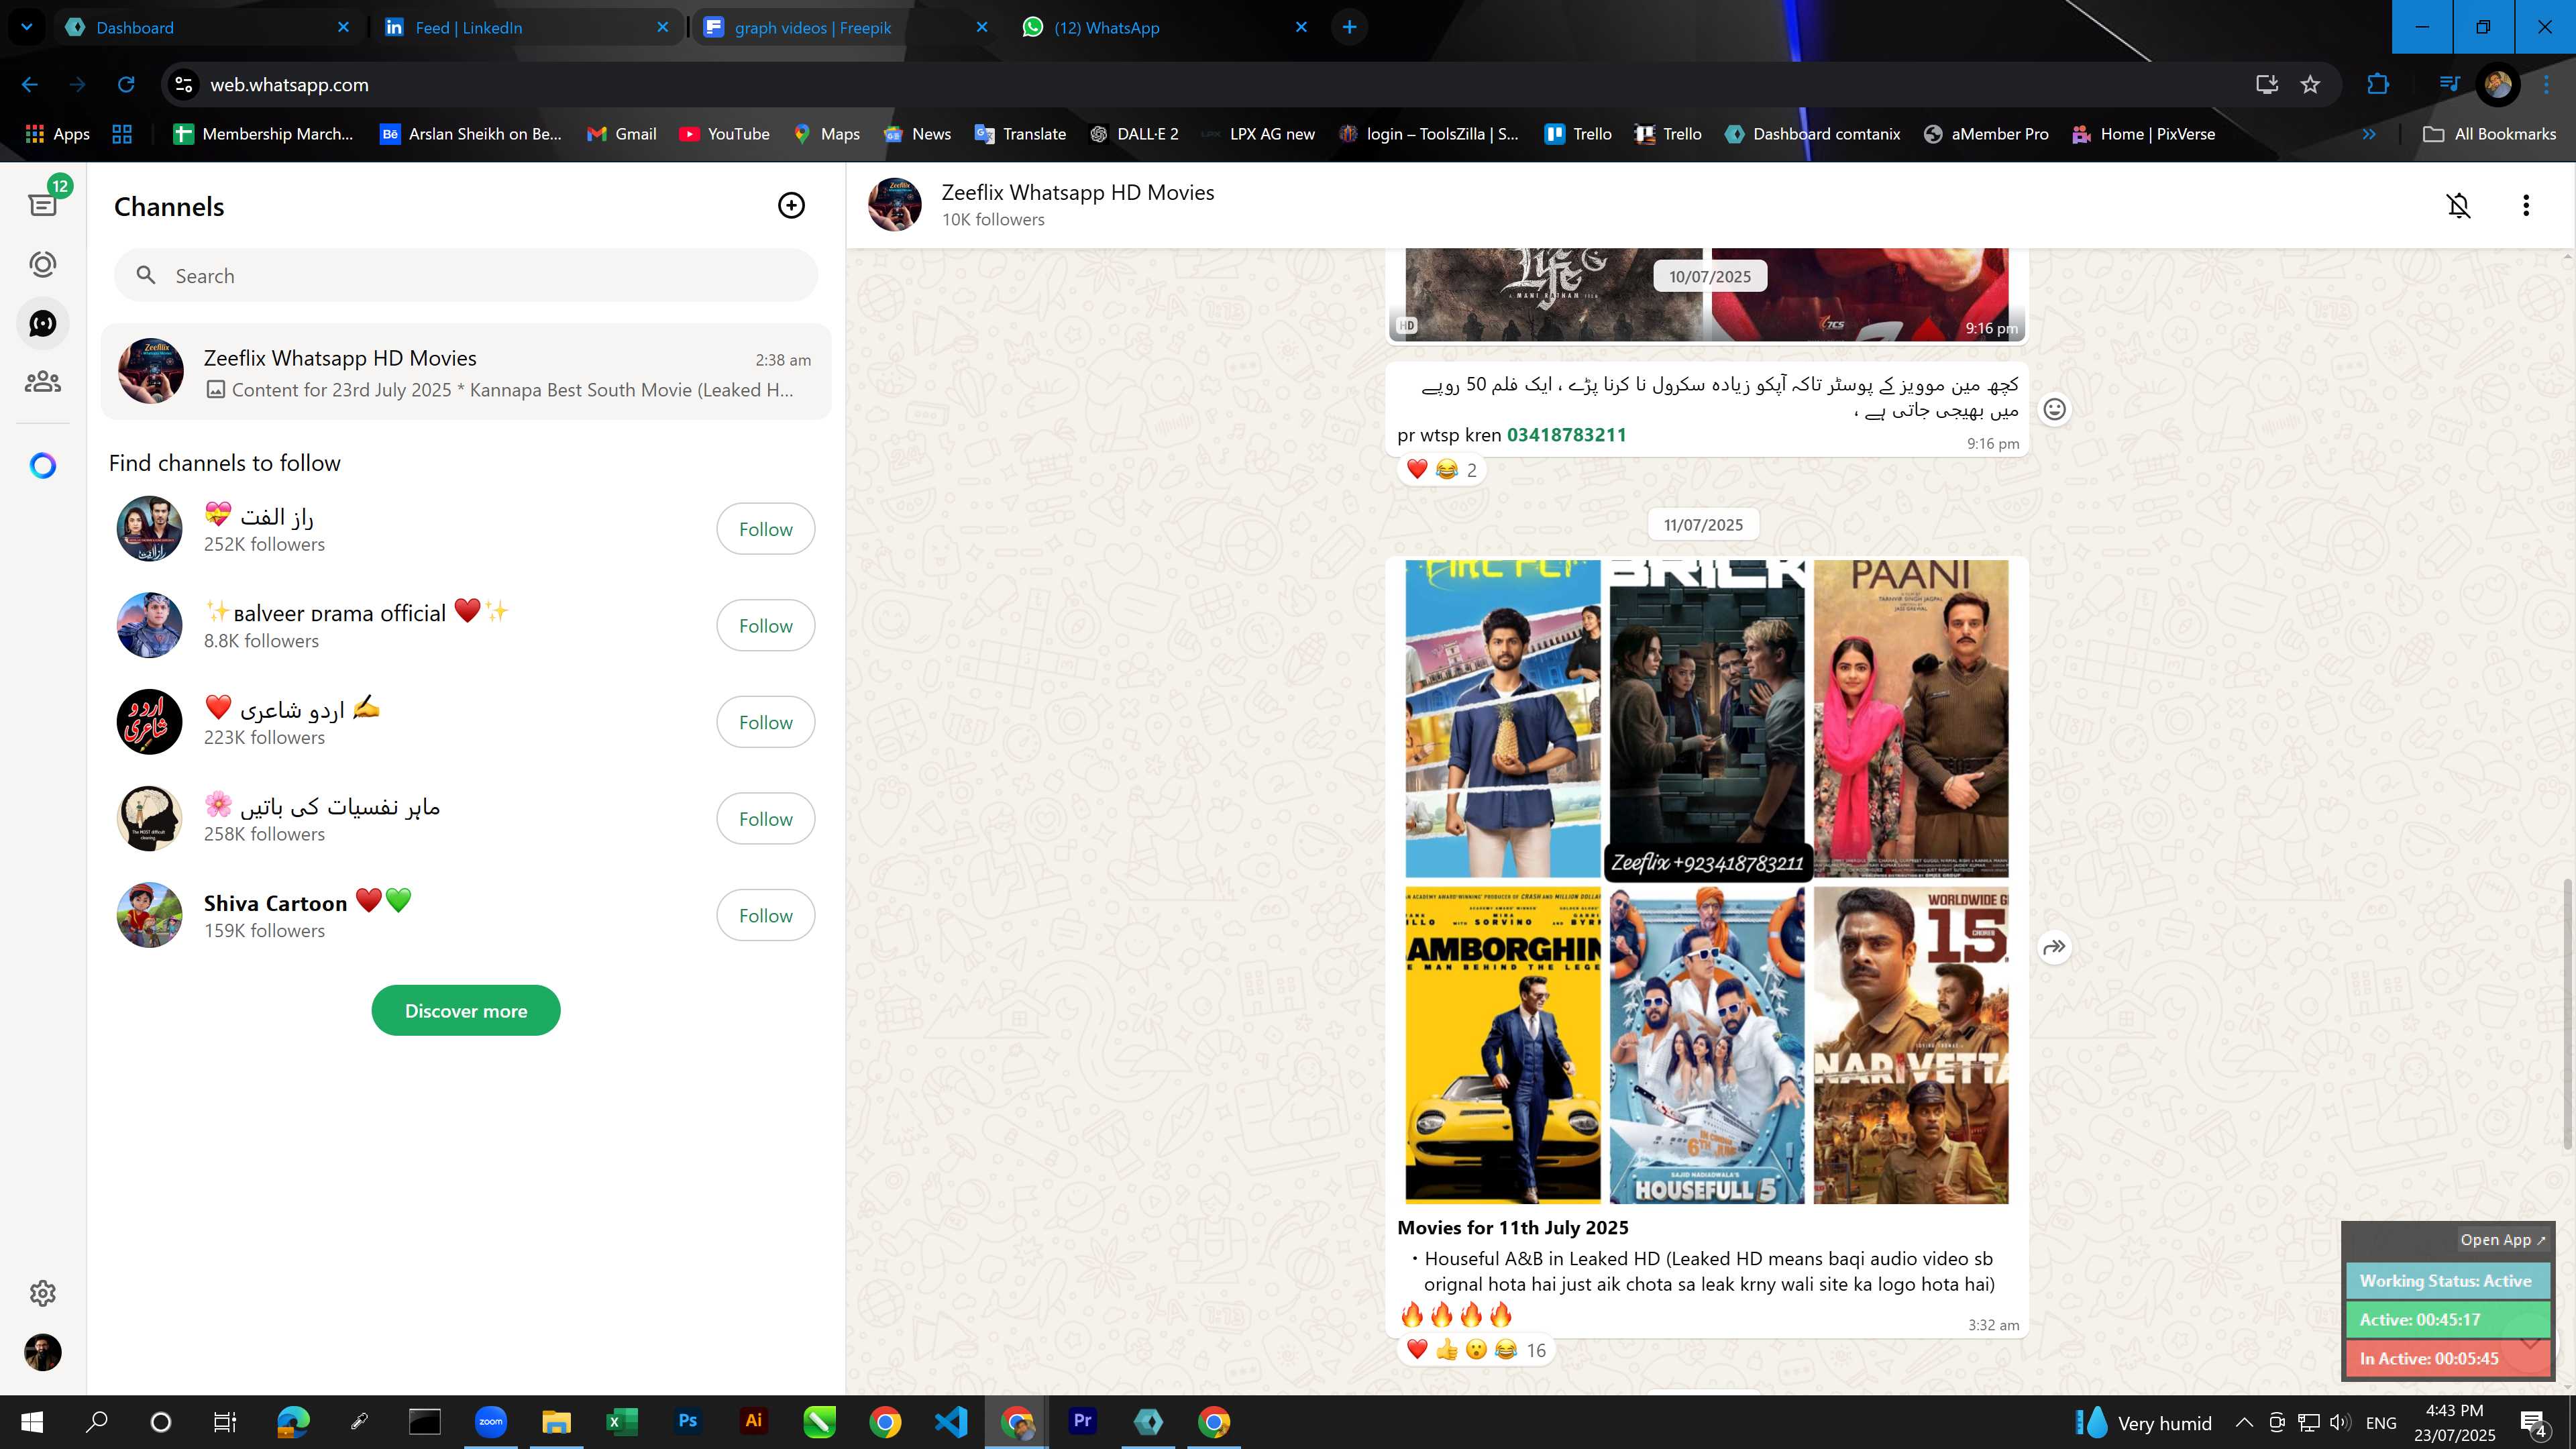Open Photoshop from the taskbar

pyautogui.click(x=688, y=1421)
